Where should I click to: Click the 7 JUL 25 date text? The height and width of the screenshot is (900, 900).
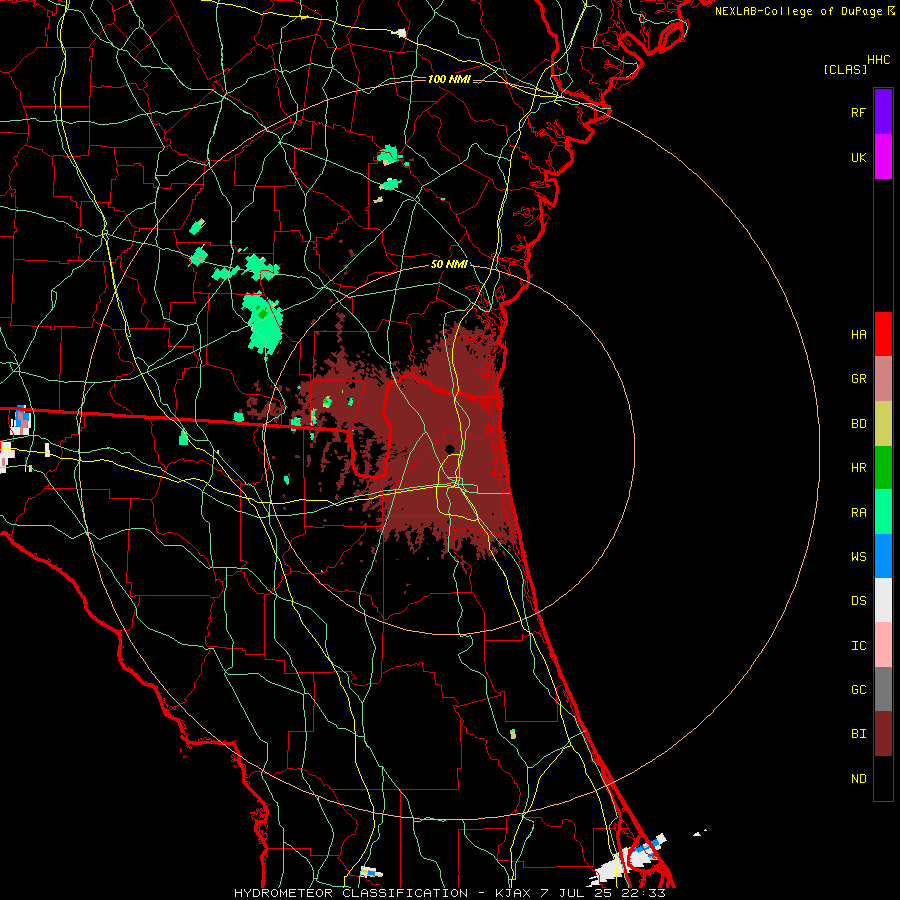[578, 893]
